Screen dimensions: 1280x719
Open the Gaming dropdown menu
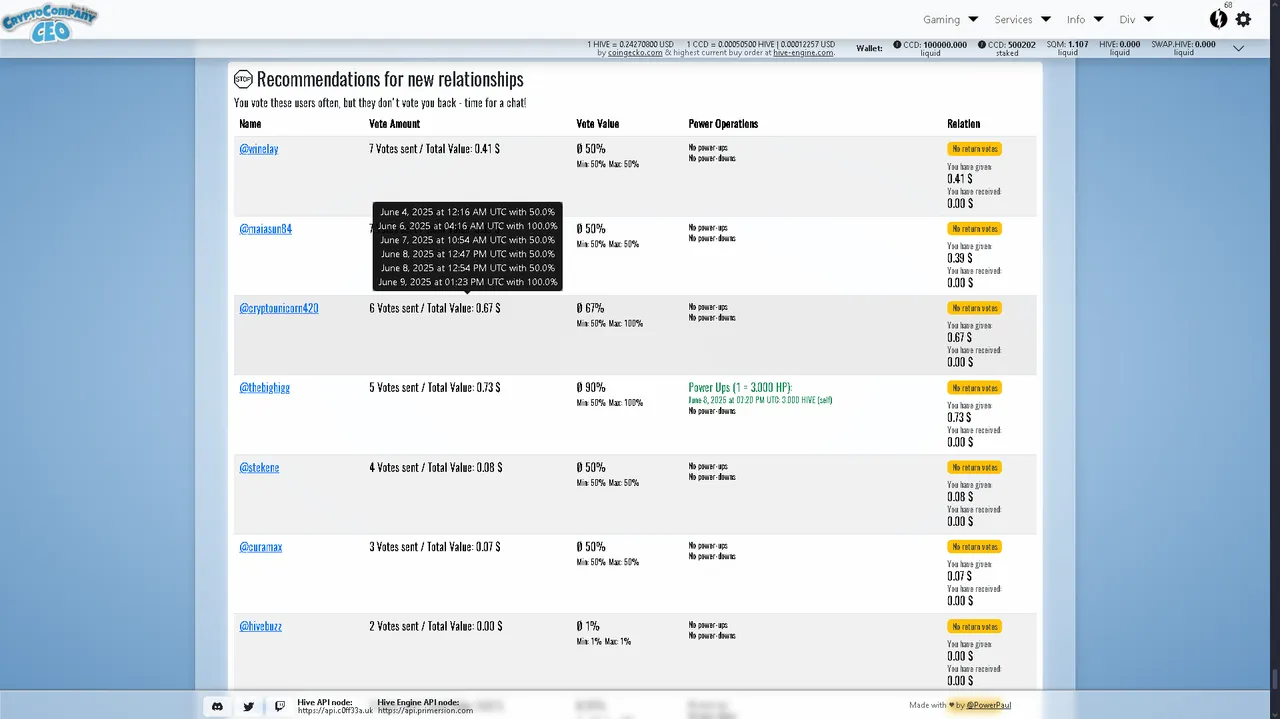(x=950, y=19)
